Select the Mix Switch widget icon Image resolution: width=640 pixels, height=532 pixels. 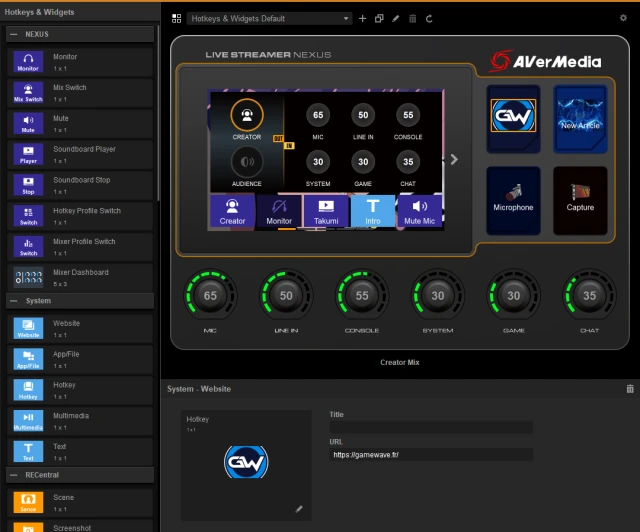click(x=28, y=93)
